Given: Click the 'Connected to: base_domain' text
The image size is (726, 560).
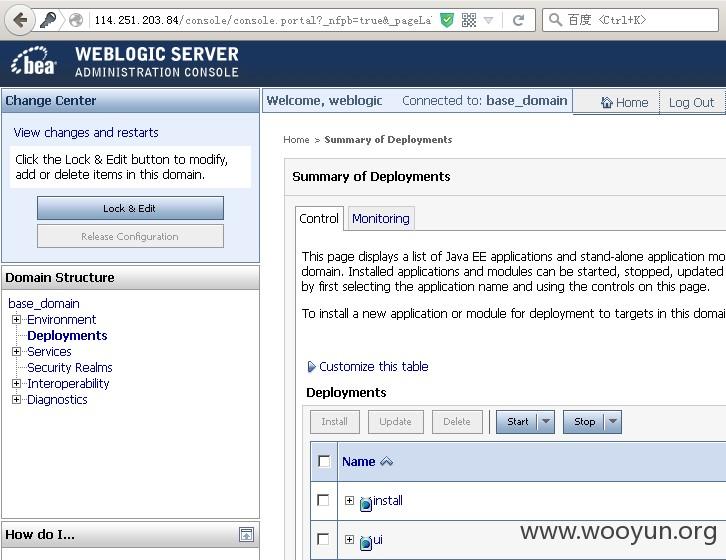Looking at the screenshot, I should click(x=484, y=101).
